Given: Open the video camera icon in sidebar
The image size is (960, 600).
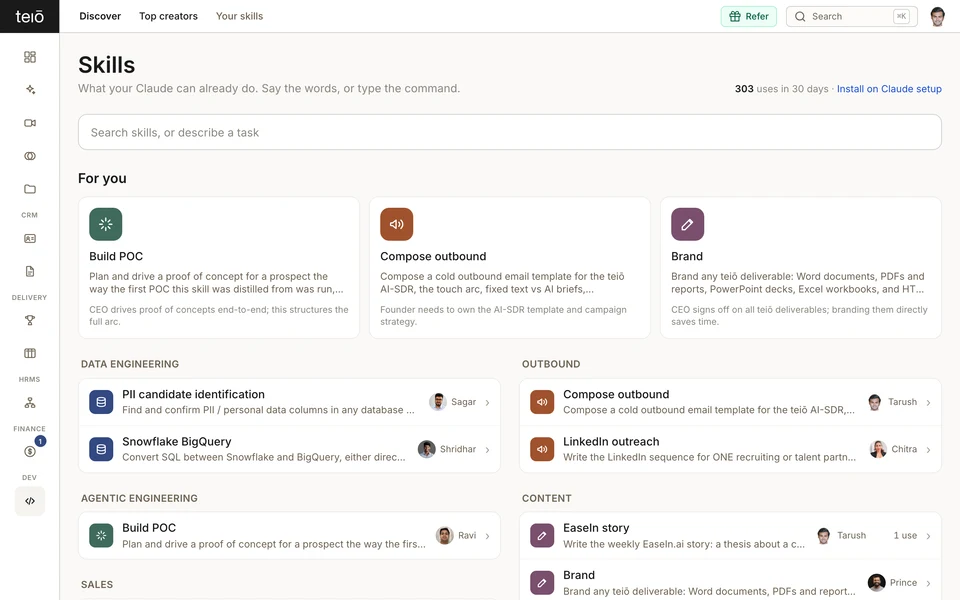Looking at the screenshot, I should pyautogui.click(x=29, y=123).
